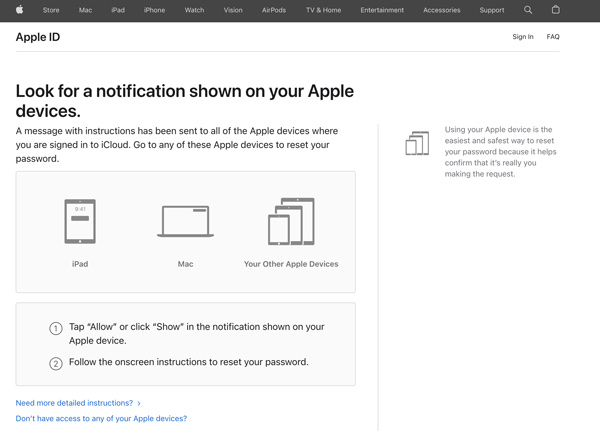Open the iPhone menu

click(x=155, y=10)
